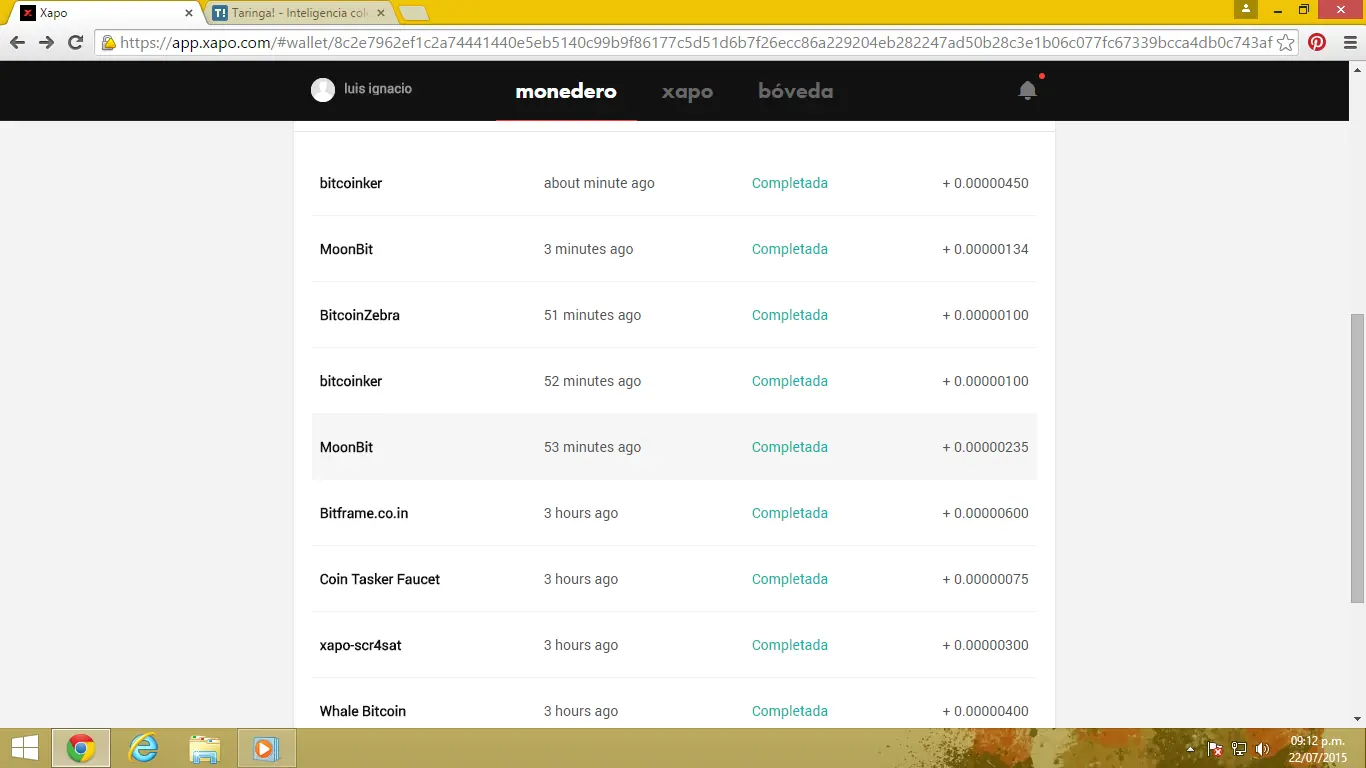Select the BitcoinZebra transaction row
This screenshot has width=1366, height=768.
click(x=674, y=315)
